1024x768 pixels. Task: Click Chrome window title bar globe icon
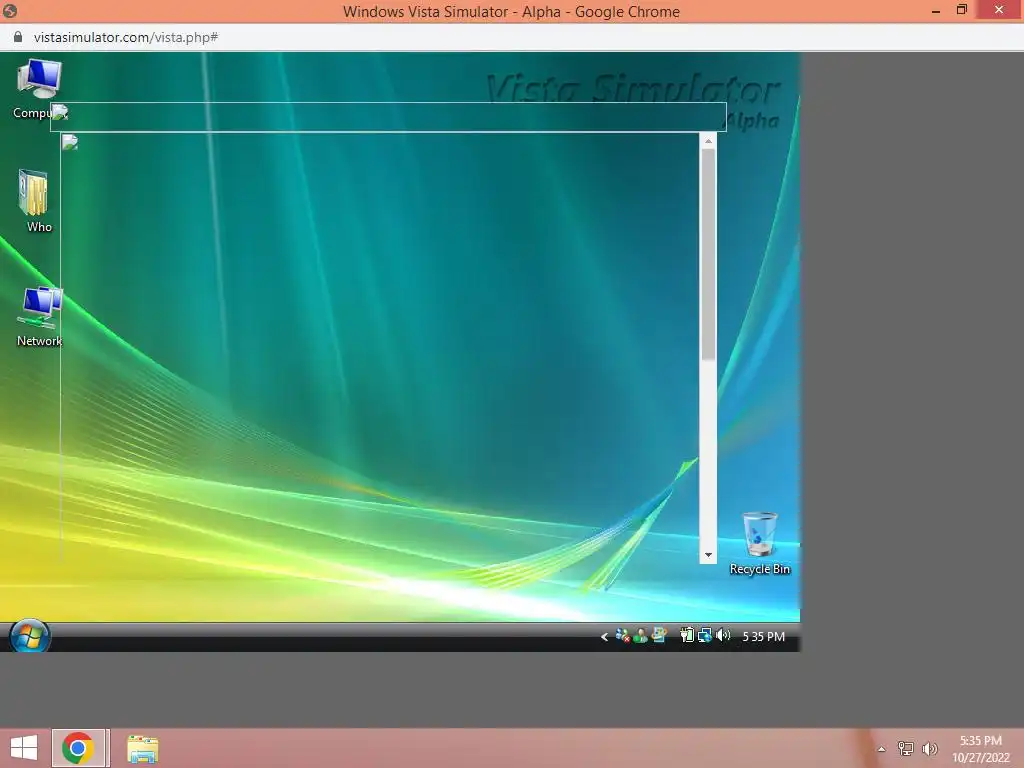(10, 11)
